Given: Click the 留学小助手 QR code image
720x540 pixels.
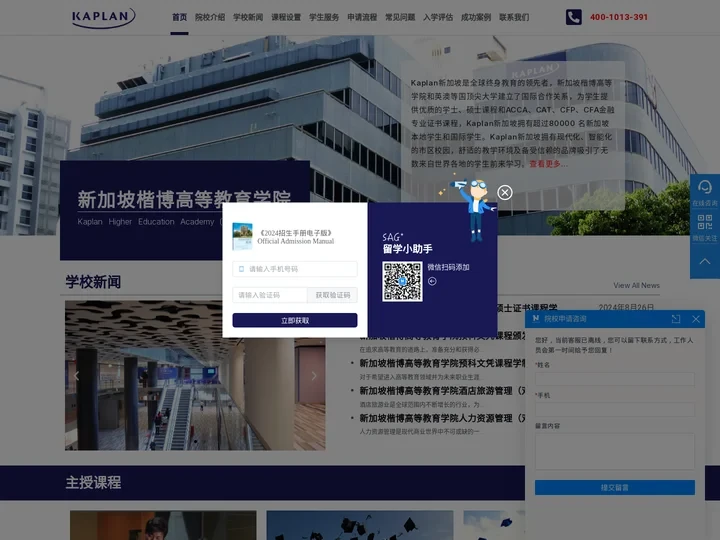Looking at the screenshot, I should click(402, 281).
